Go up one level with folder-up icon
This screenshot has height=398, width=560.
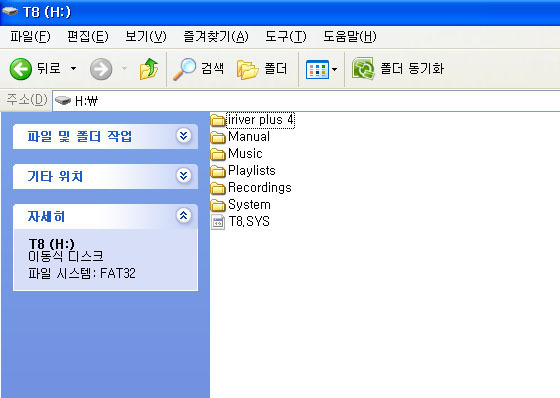pos(149,69)
